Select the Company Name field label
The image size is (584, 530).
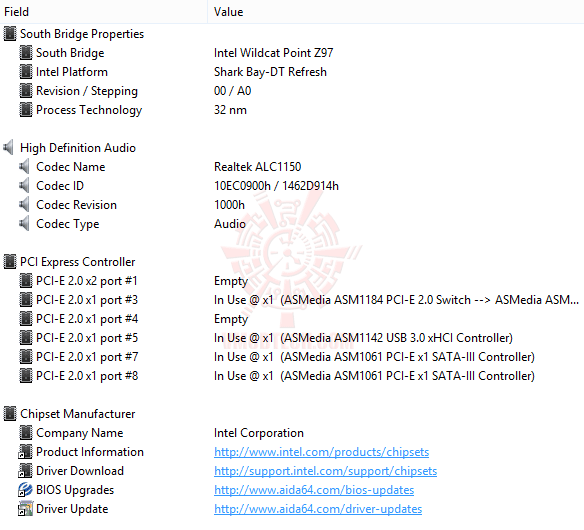80,433
